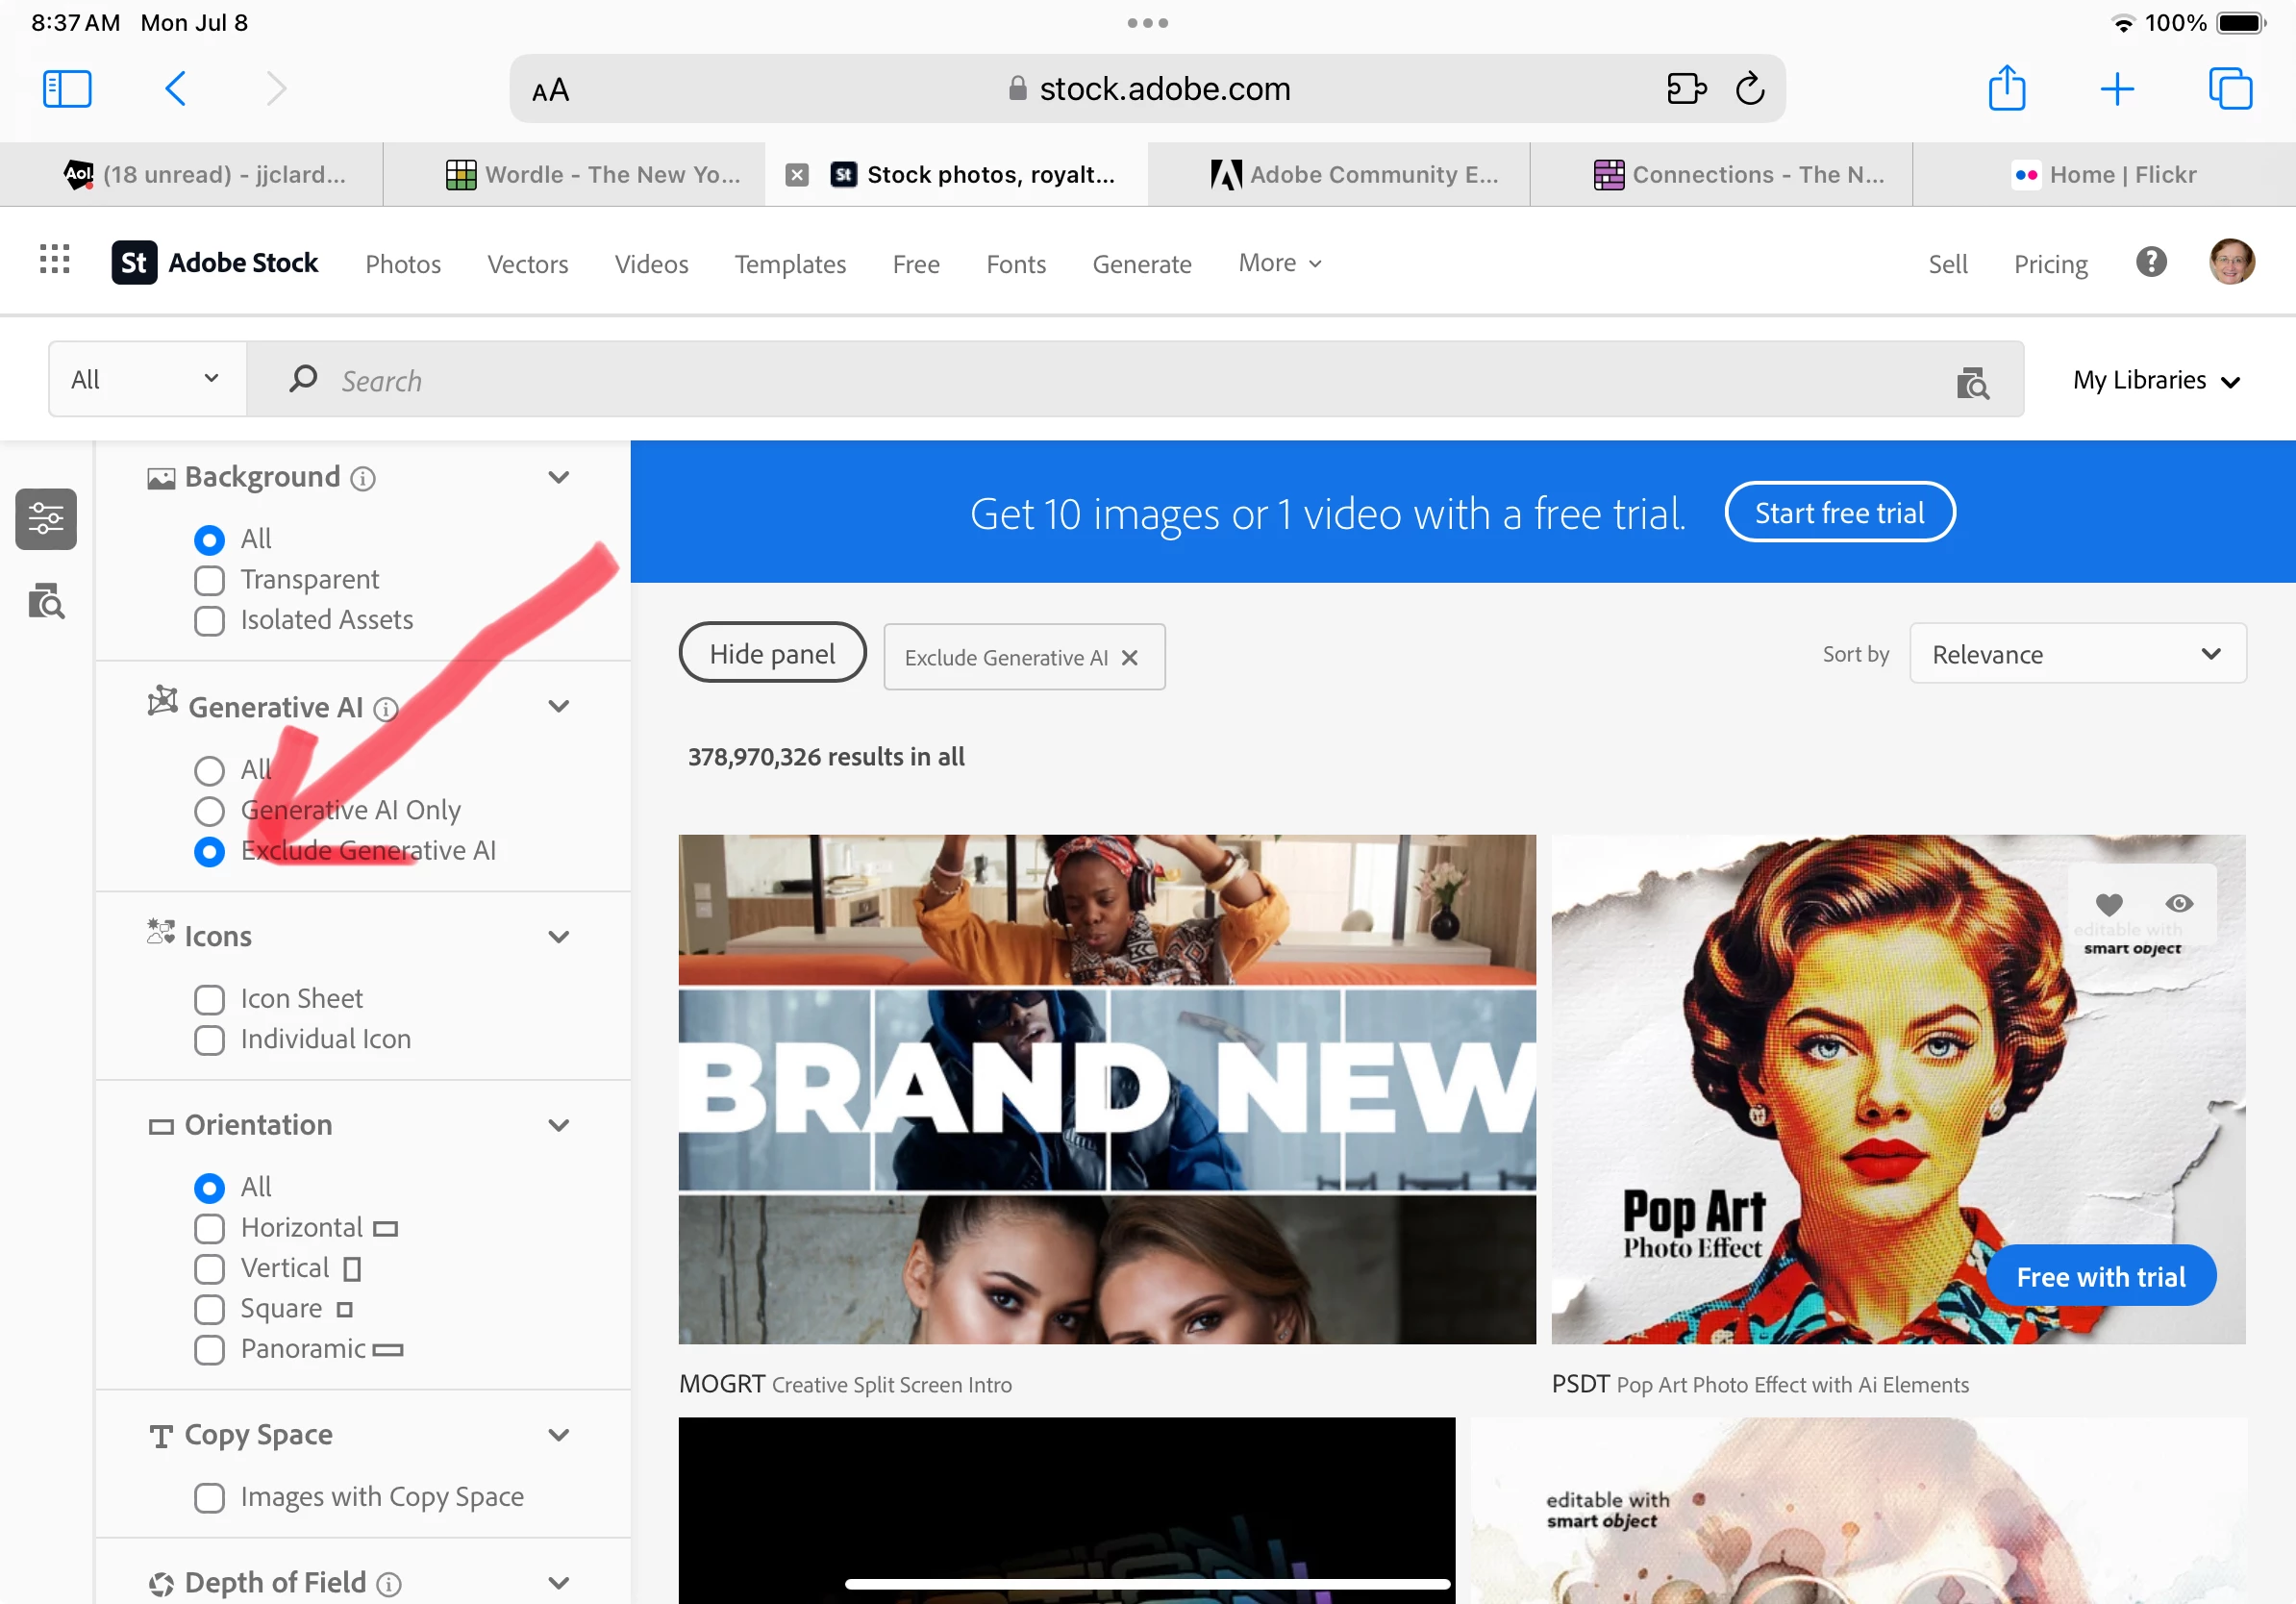Screen dimensions: 2296x1604
Task: Select Generative AI Only radio option
Action: point(209,810)
